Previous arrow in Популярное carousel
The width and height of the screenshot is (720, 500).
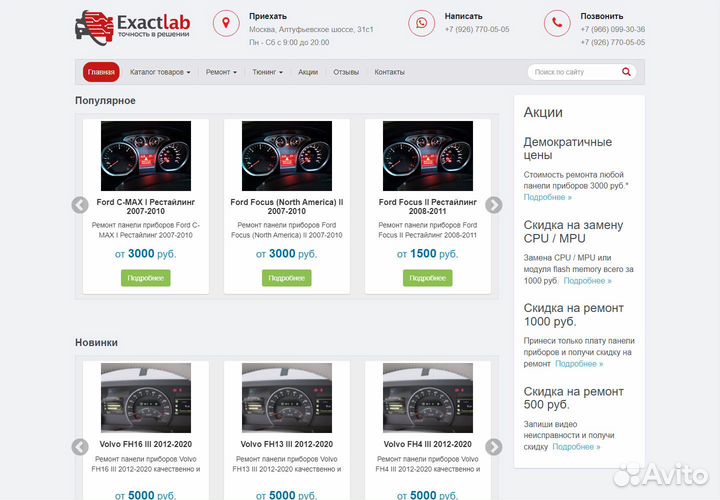[x=80, y=205]
